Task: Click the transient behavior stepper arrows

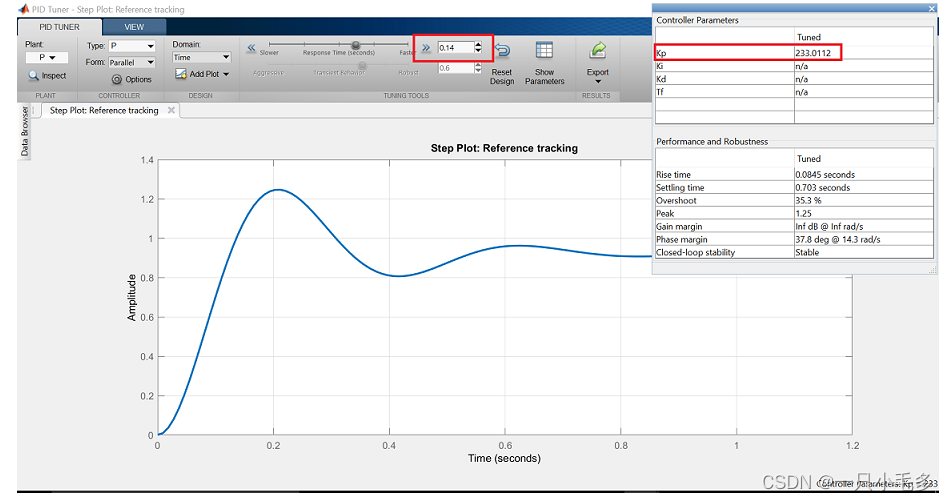Action: (478, 68)
